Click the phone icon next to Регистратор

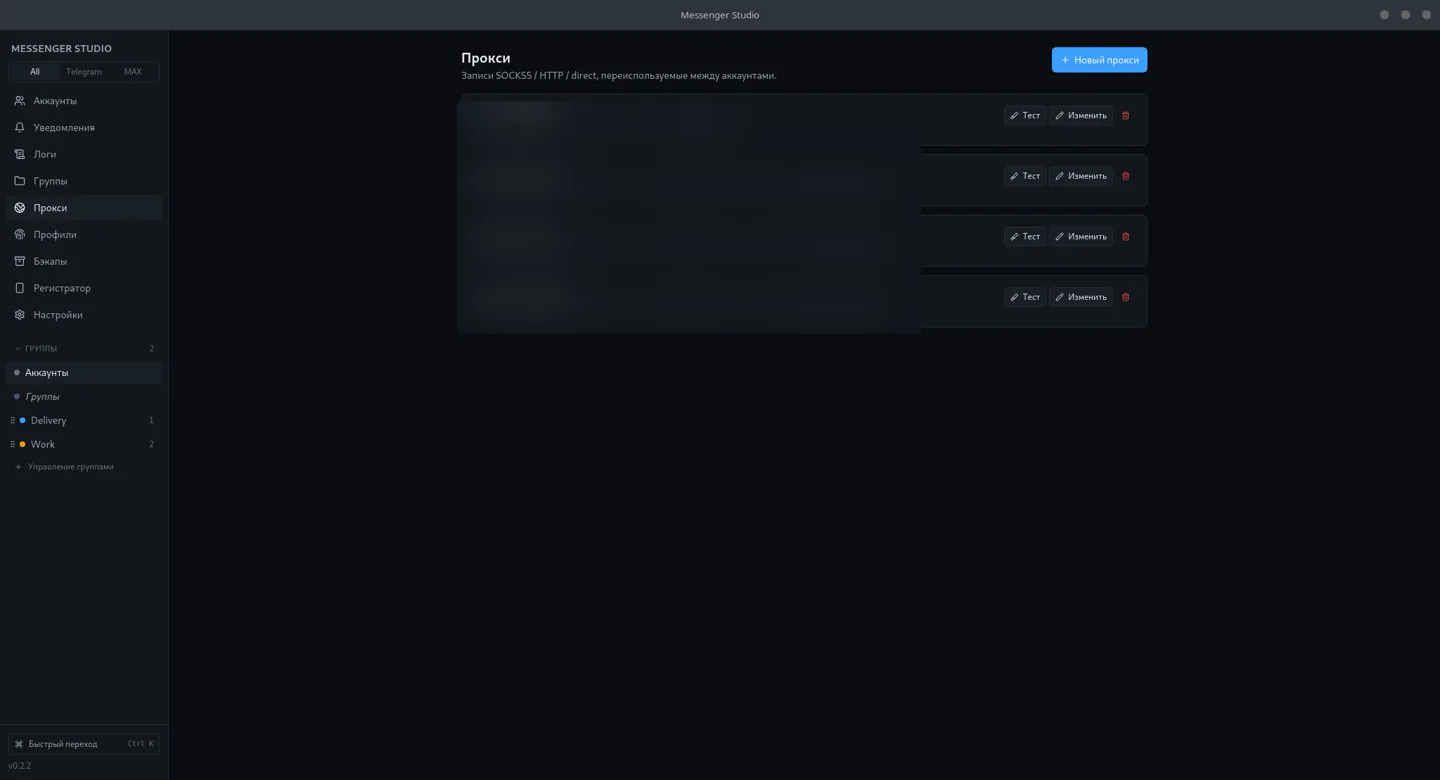pyautogui.click(x=19, y=288)
